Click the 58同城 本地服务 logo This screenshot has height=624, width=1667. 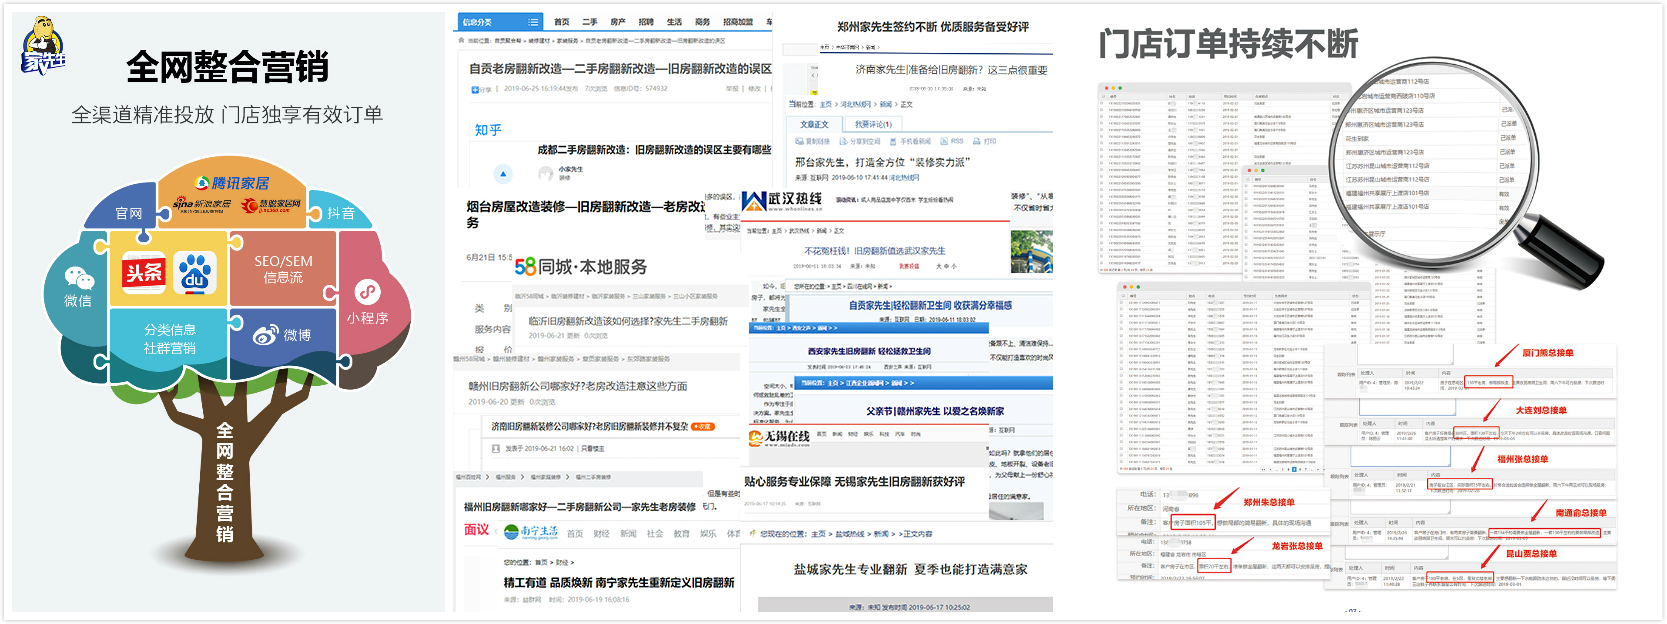point(581,267)
